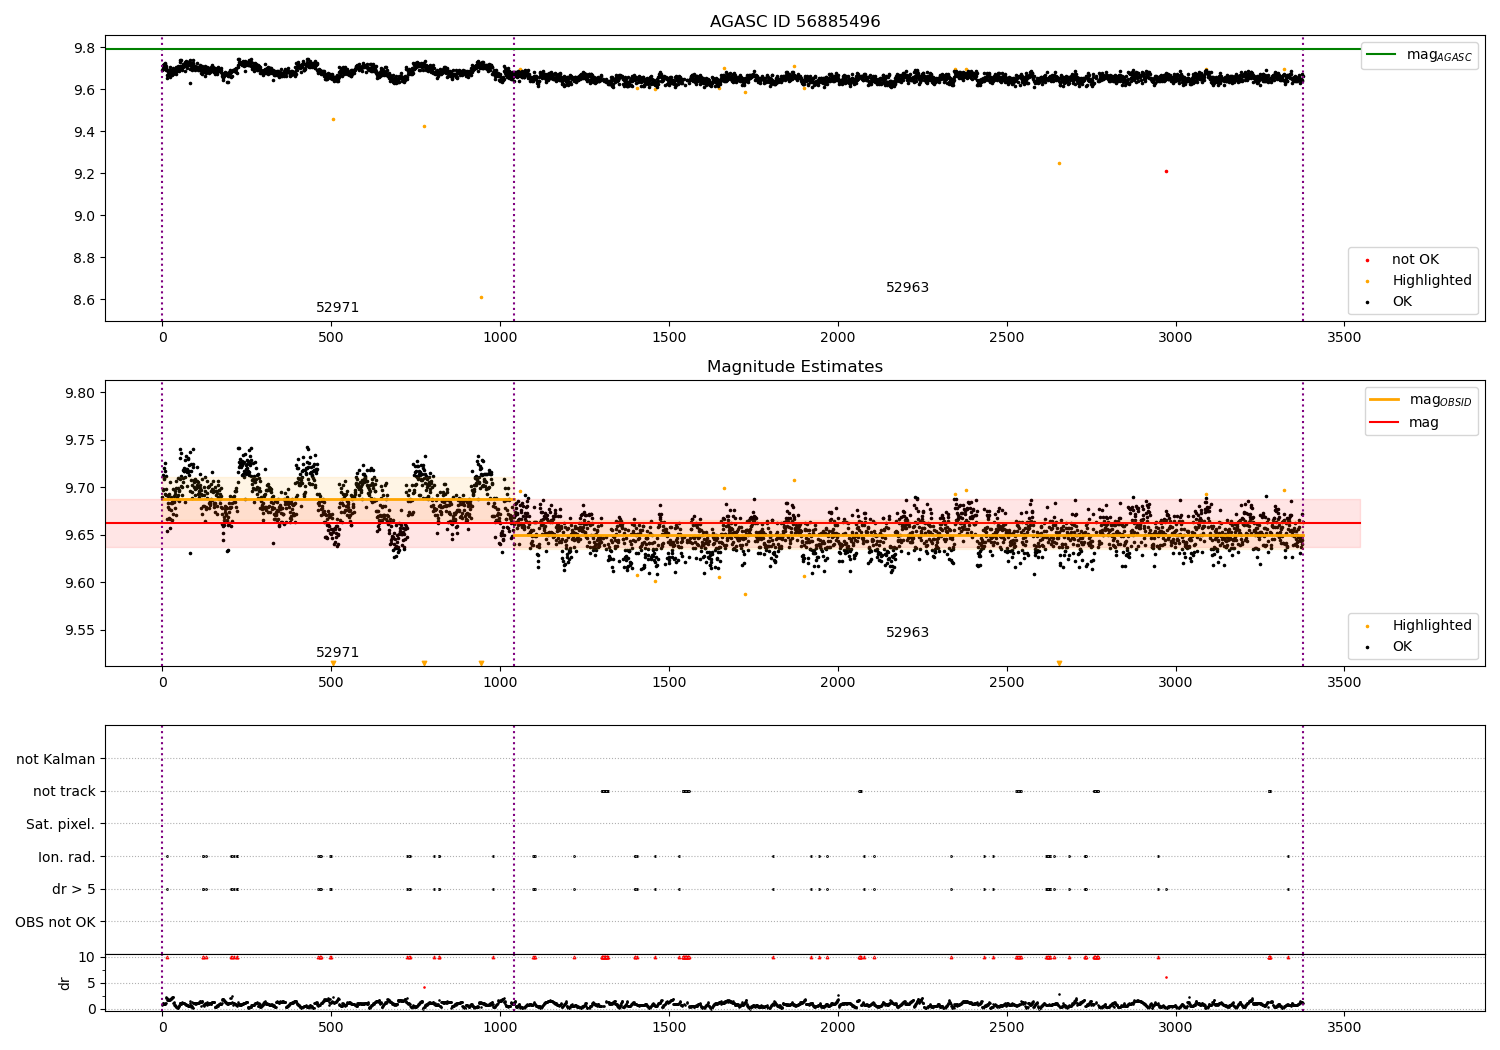Screen dimensions: 1500x1050
Task: Click the "9.70" y-tick in middle plot
Action: 81,488
